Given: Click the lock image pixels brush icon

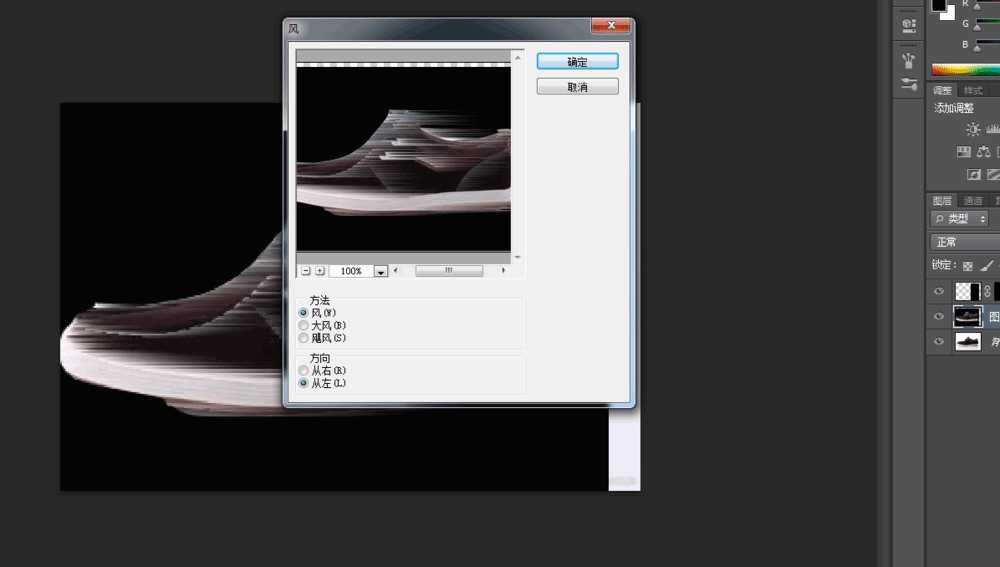Looking at the screenshot, I should click(987, 265).
